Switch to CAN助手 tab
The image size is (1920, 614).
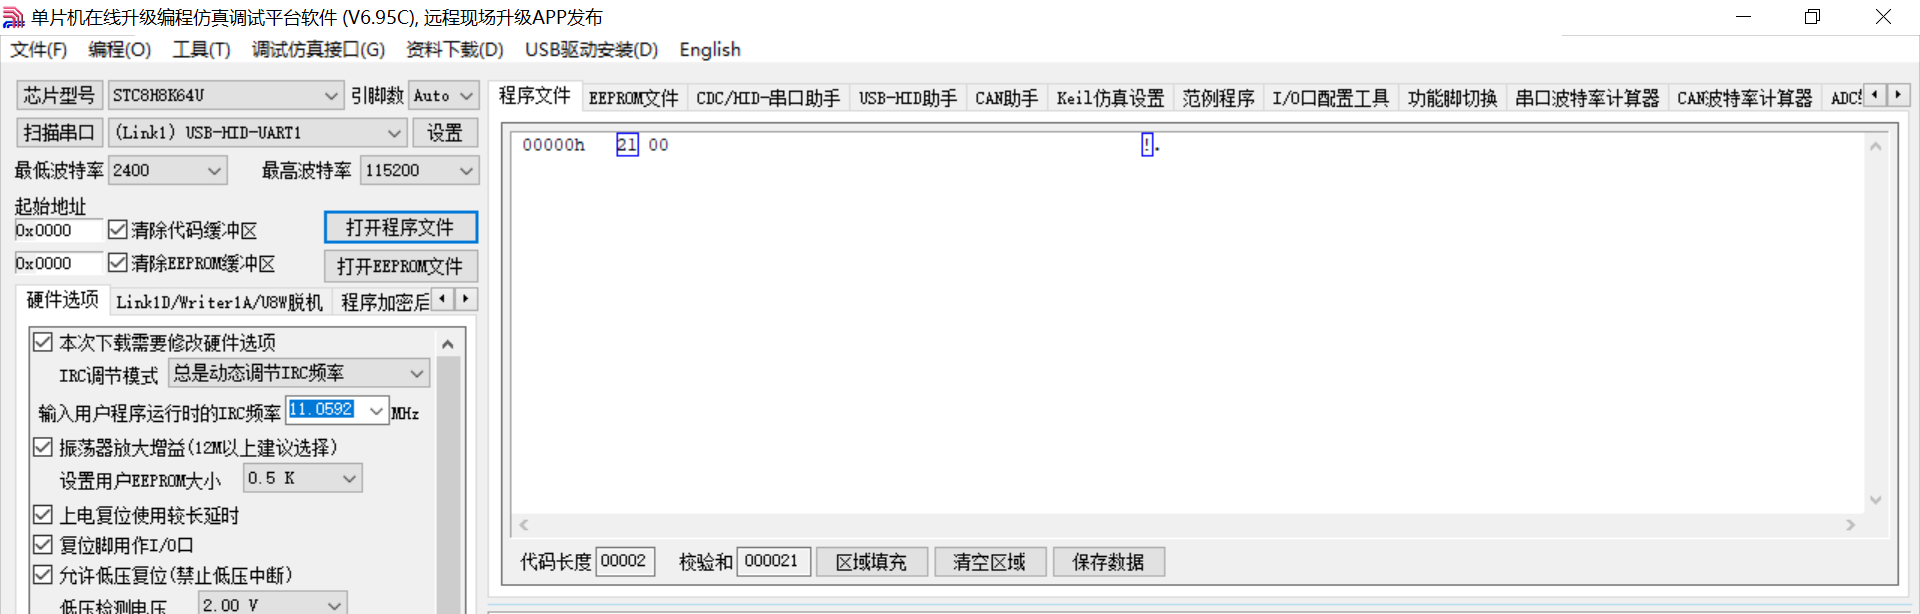(x=1006, y=98)
